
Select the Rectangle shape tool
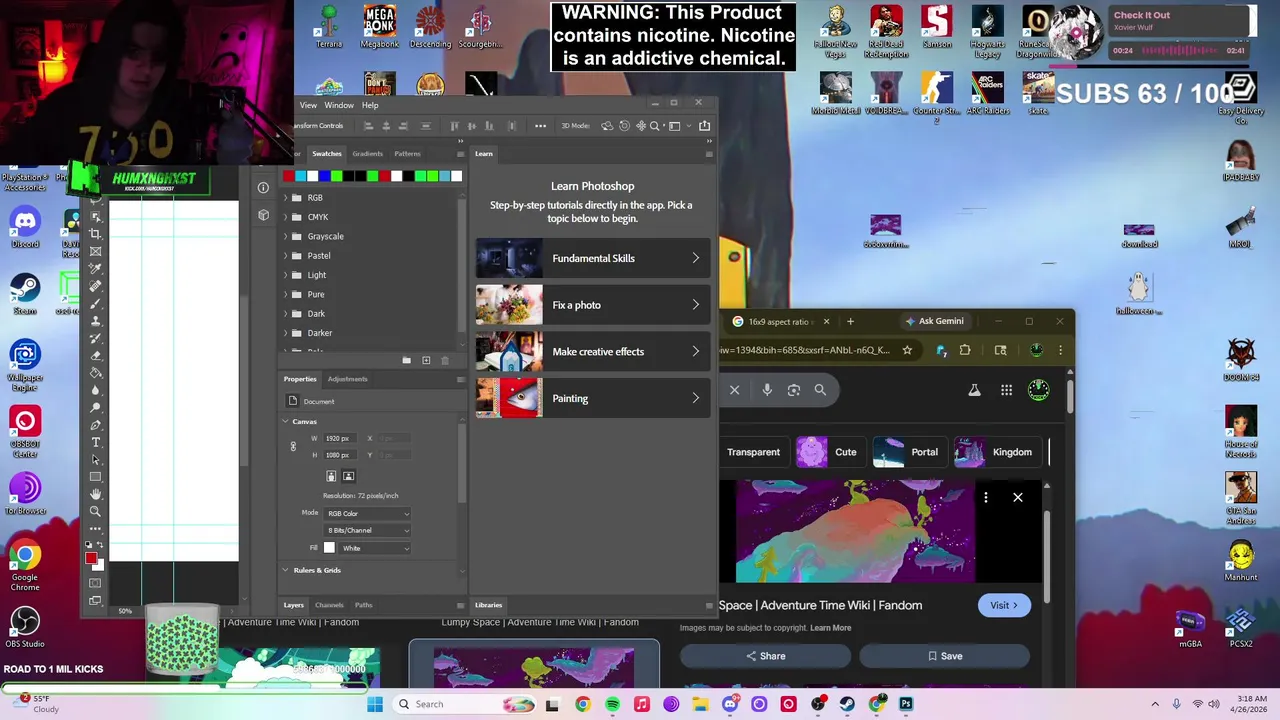[x=95, y=476]
